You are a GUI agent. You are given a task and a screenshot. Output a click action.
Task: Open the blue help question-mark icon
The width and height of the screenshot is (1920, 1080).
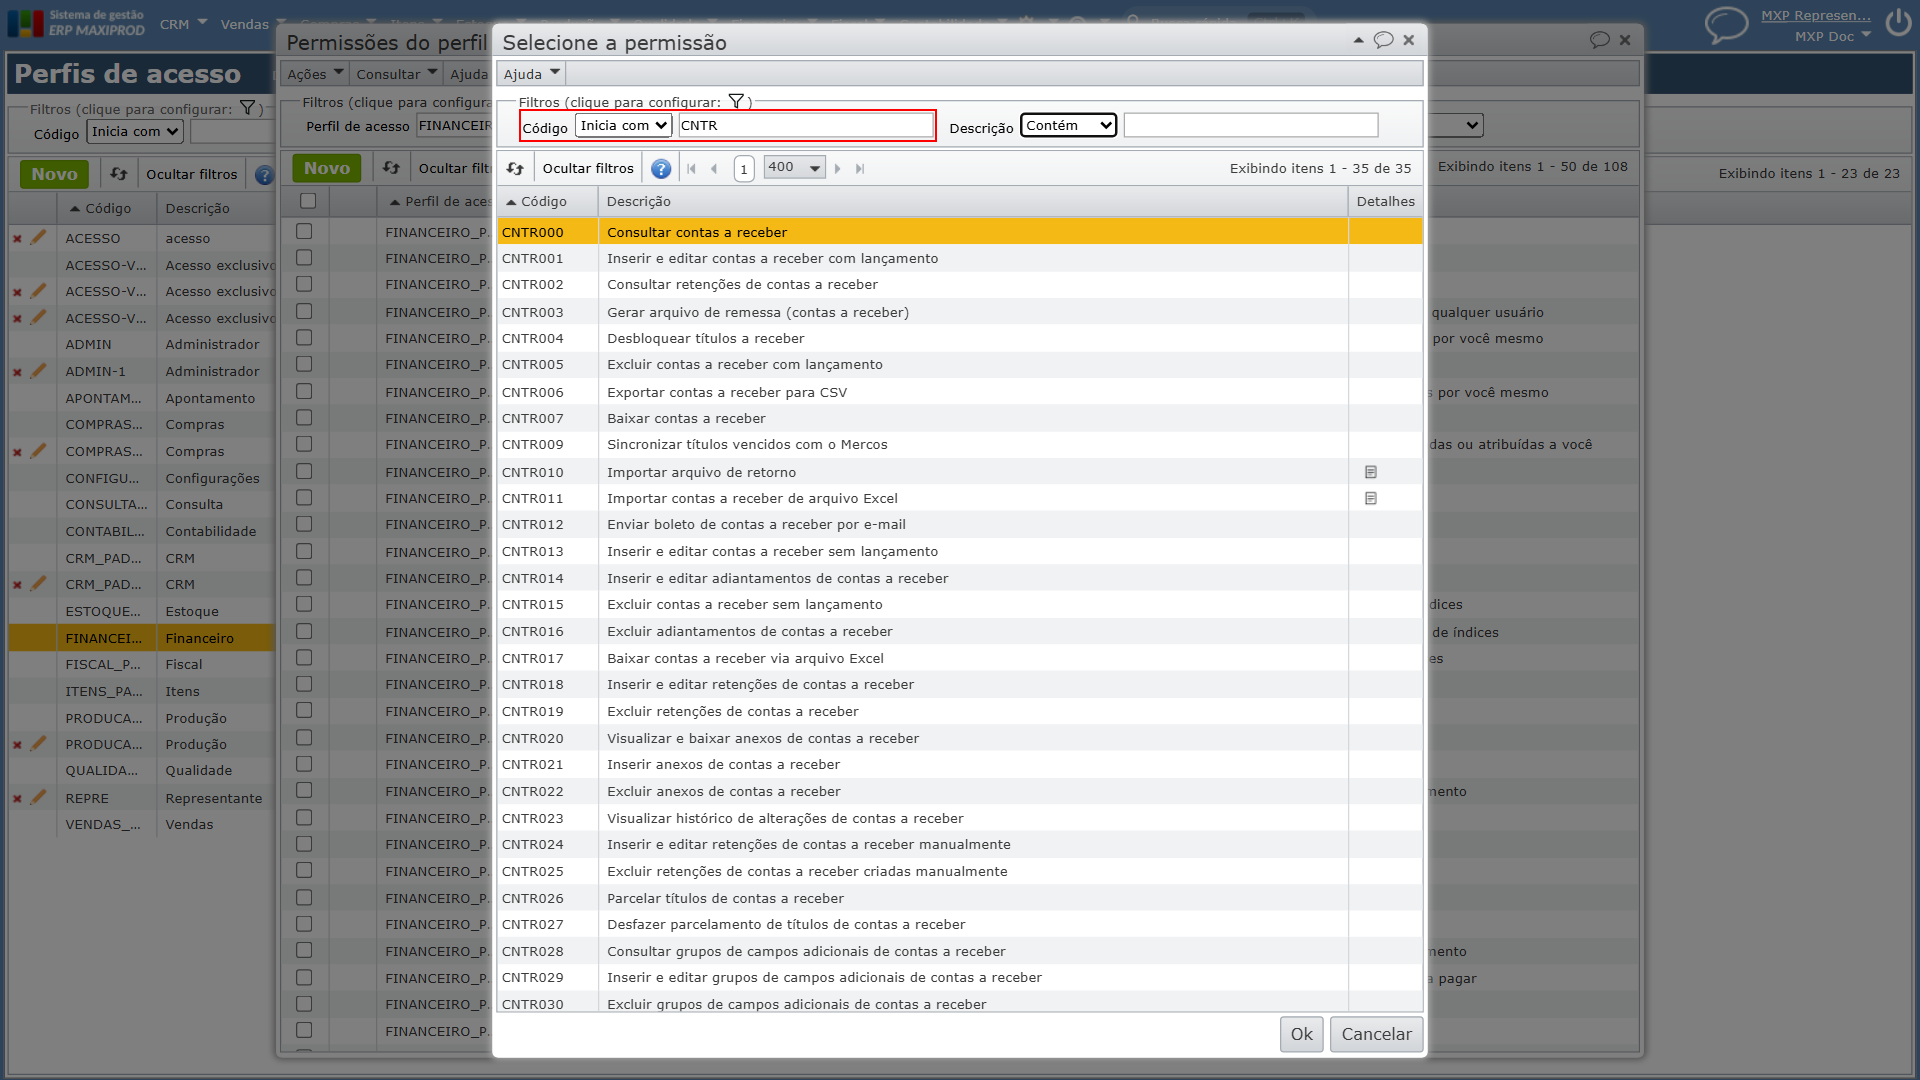pos(661,168)
